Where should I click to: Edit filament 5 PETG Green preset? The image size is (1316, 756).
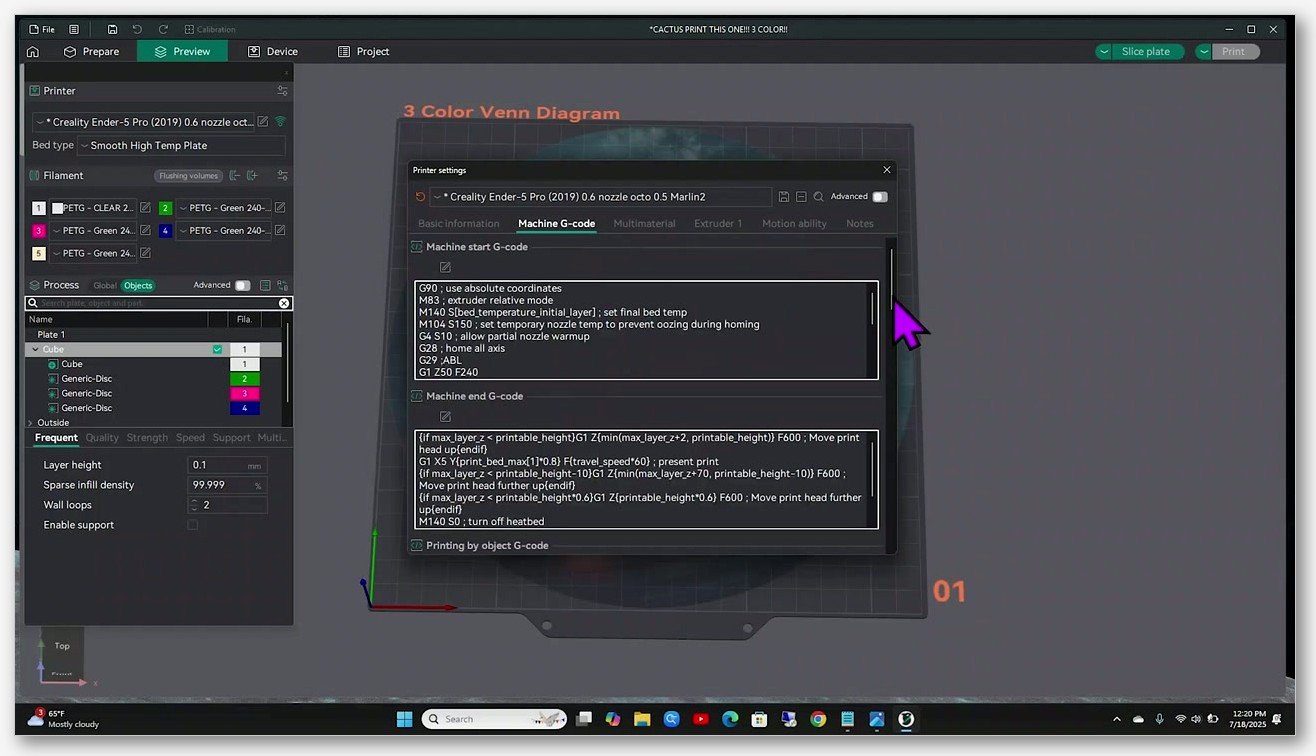pyautogui.click(x=145, y=254)
